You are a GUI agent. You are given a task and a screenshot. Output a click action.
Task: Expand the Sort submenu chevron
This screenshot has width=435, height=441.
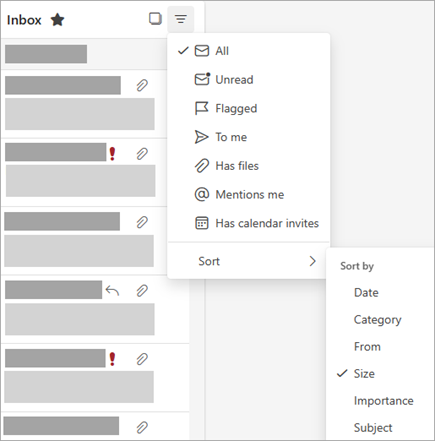pyautogui.click(x=312, y=261)
